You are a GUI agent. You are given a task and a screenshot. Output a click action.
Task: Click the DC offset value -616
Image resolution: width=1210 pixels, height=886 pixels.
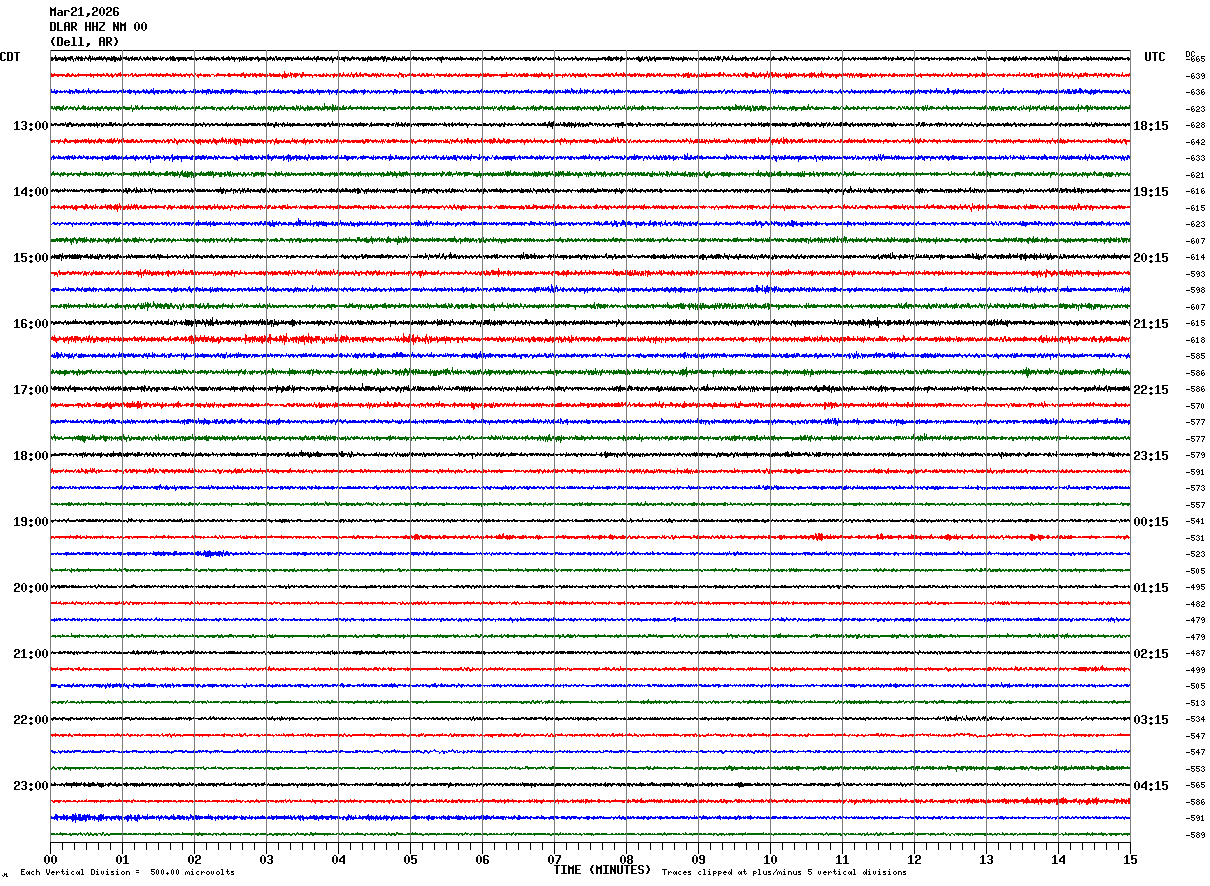(x=1195, y=192)
